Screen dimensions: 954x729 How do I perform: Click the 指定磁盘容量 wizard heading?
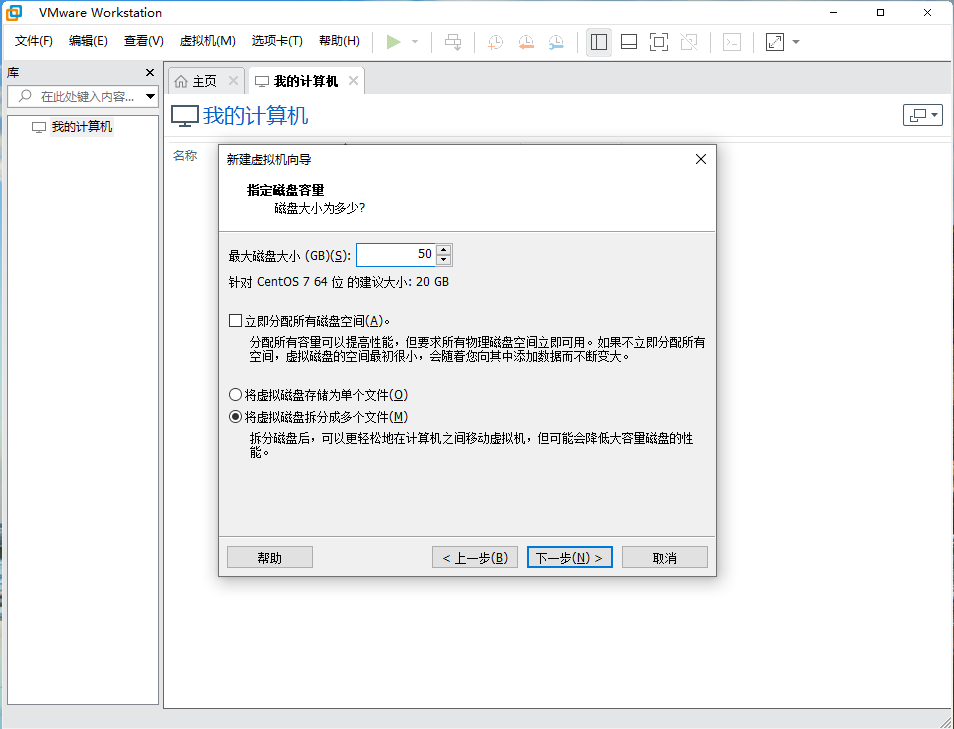(285, 190)
